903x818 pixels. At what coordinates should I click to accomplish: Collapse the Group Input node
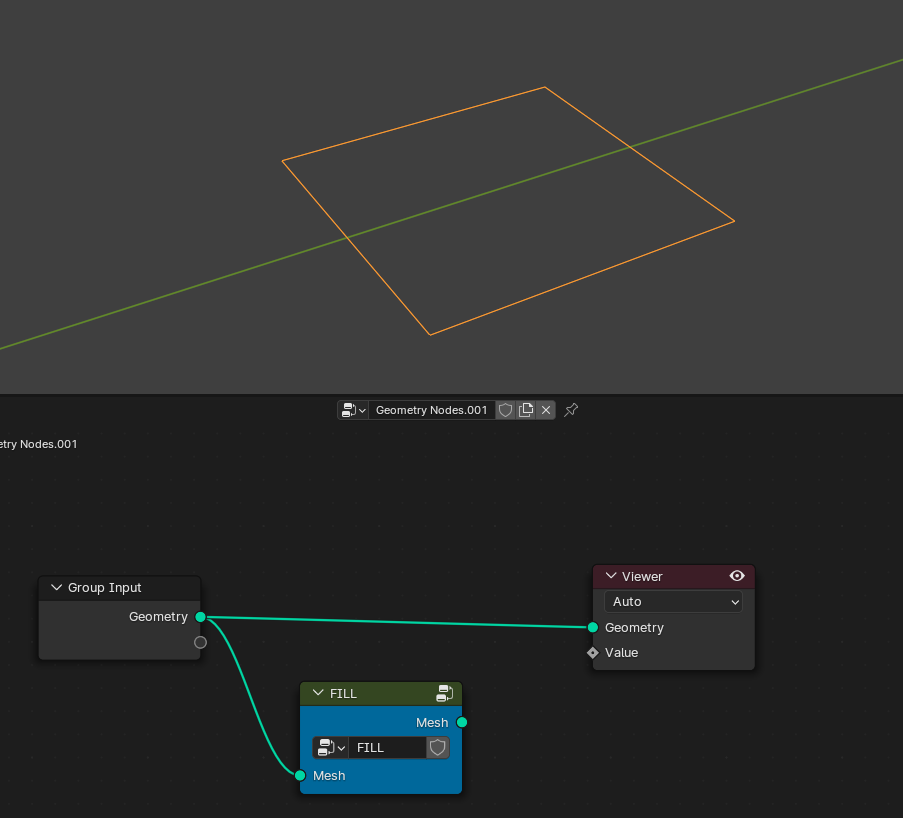[56, 588]
